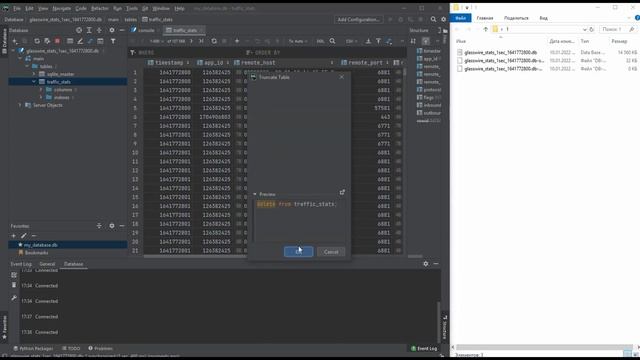Select my_database.db in Favorites

pyautogui.click(x=40, y=245)
